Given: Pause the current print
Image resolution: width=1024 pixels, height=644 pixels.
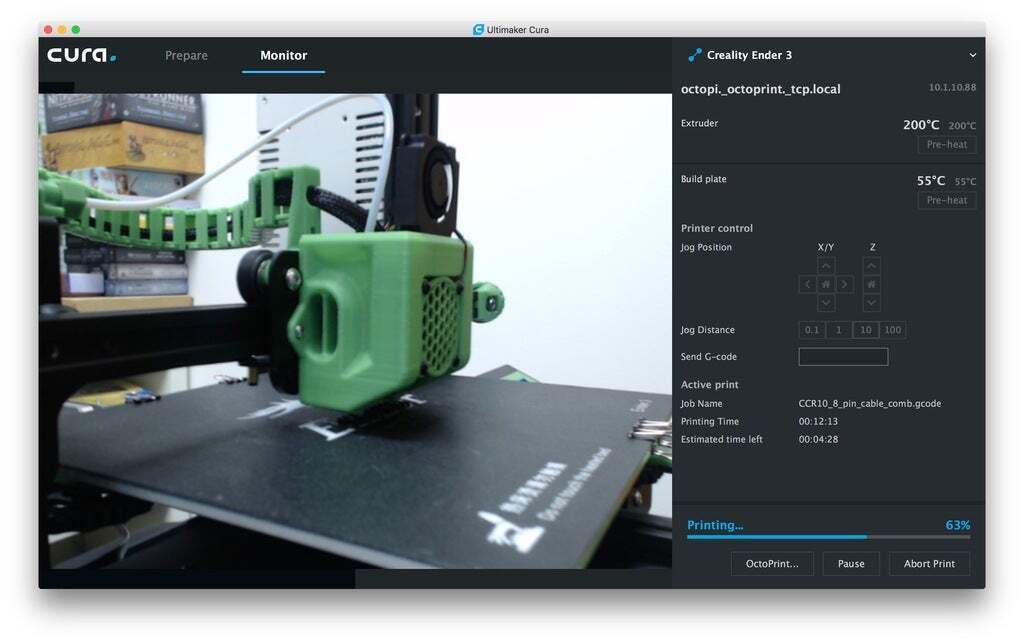Looking at the screenshot, I should [x=851, y=564].
